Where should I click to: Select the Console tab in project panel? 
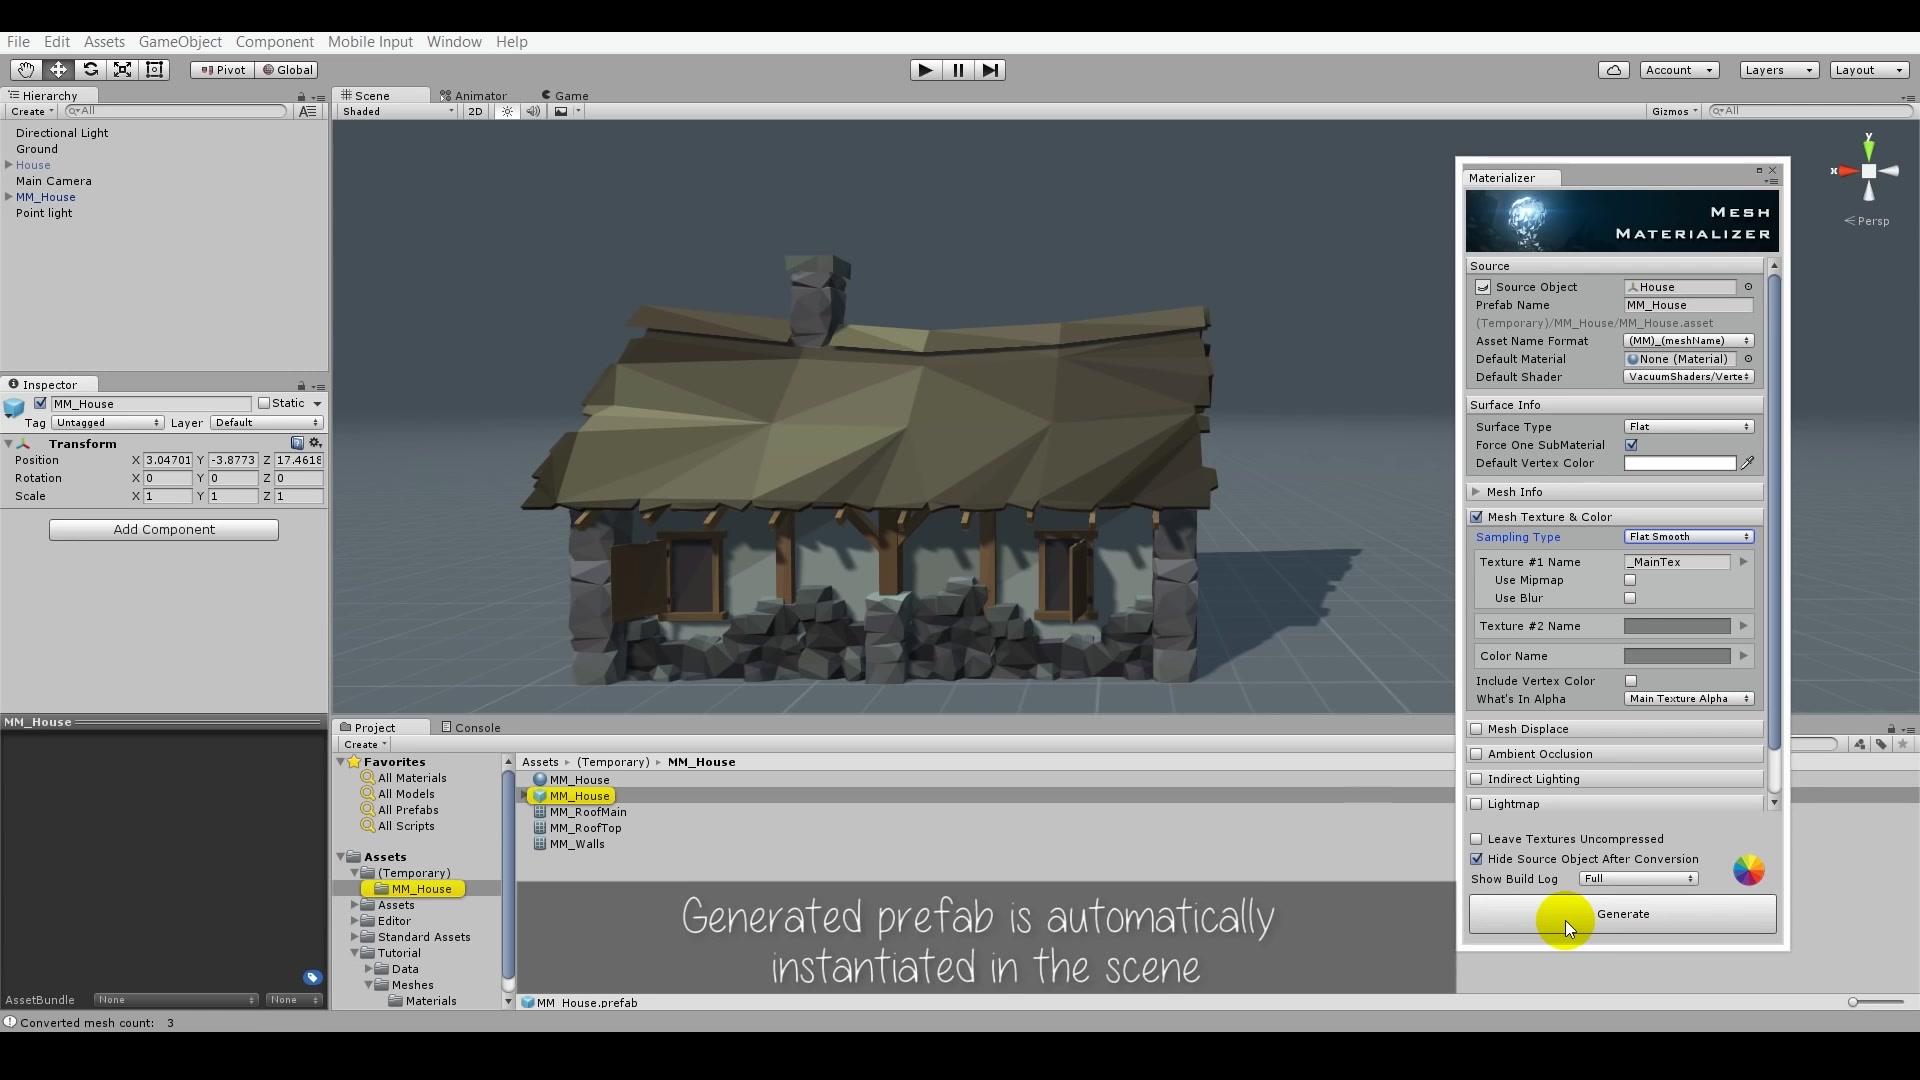(477, 727)
